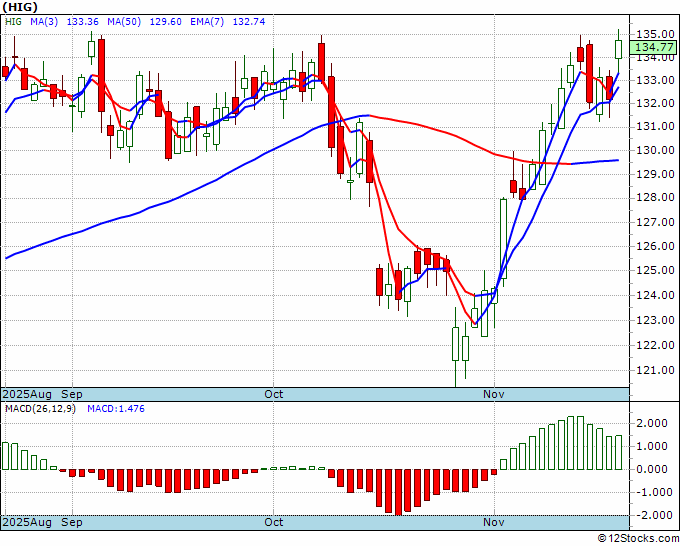Screen dimensions: 680x546
Task: Click the EMA(7) legend label
Action: [x=207, y=21]
